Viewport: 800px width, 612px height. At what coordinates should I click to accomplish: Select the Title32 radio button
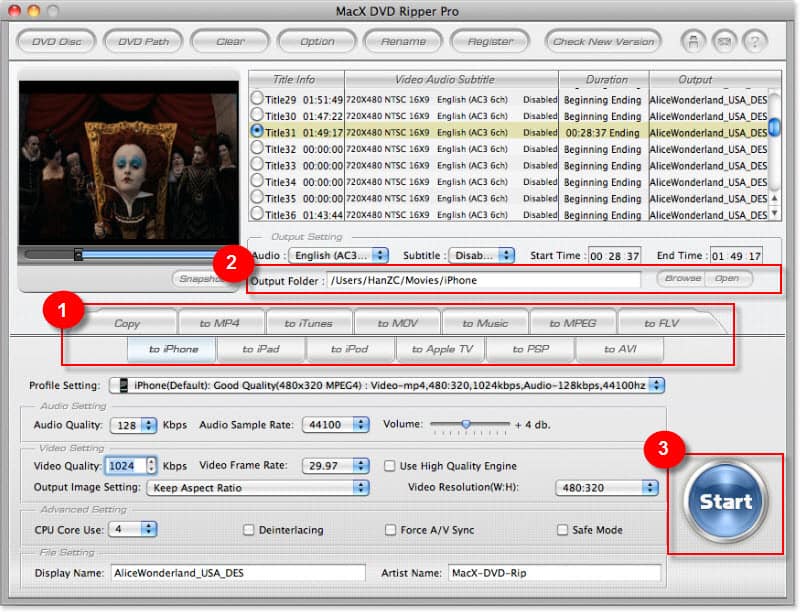click(x=257, y=147)
